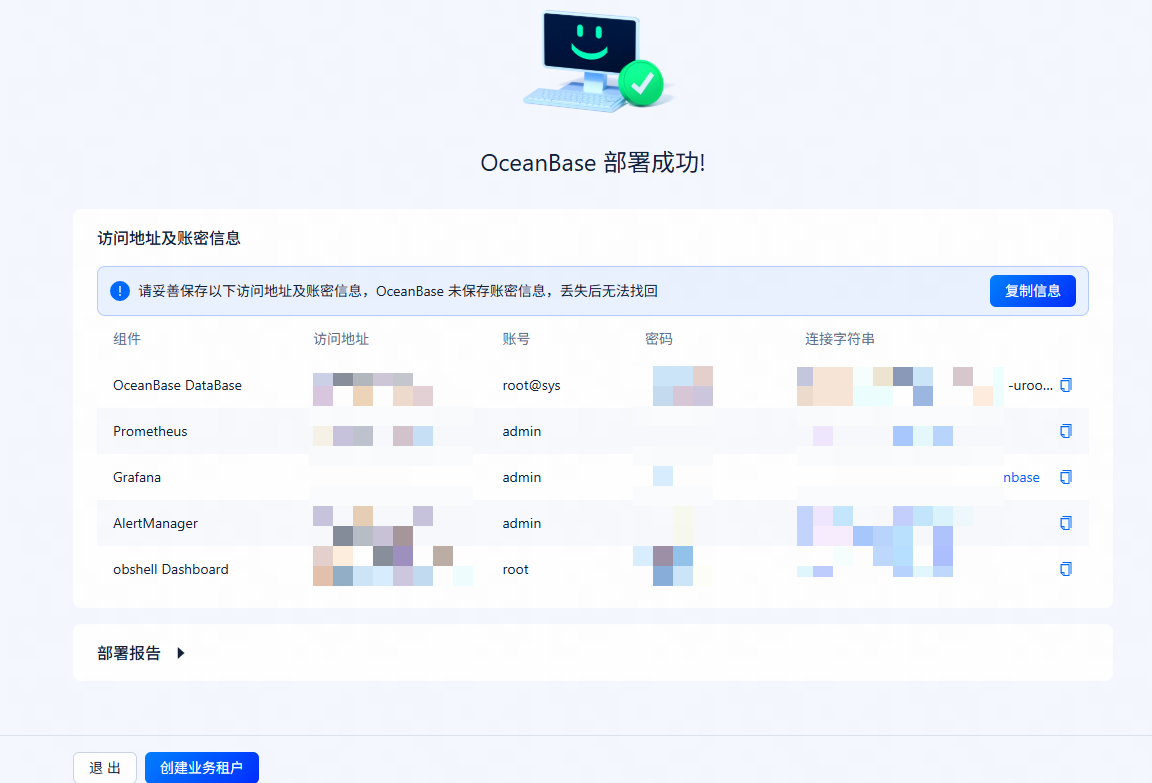Click the 访问地址及账密信息 section title

[169, 238]
